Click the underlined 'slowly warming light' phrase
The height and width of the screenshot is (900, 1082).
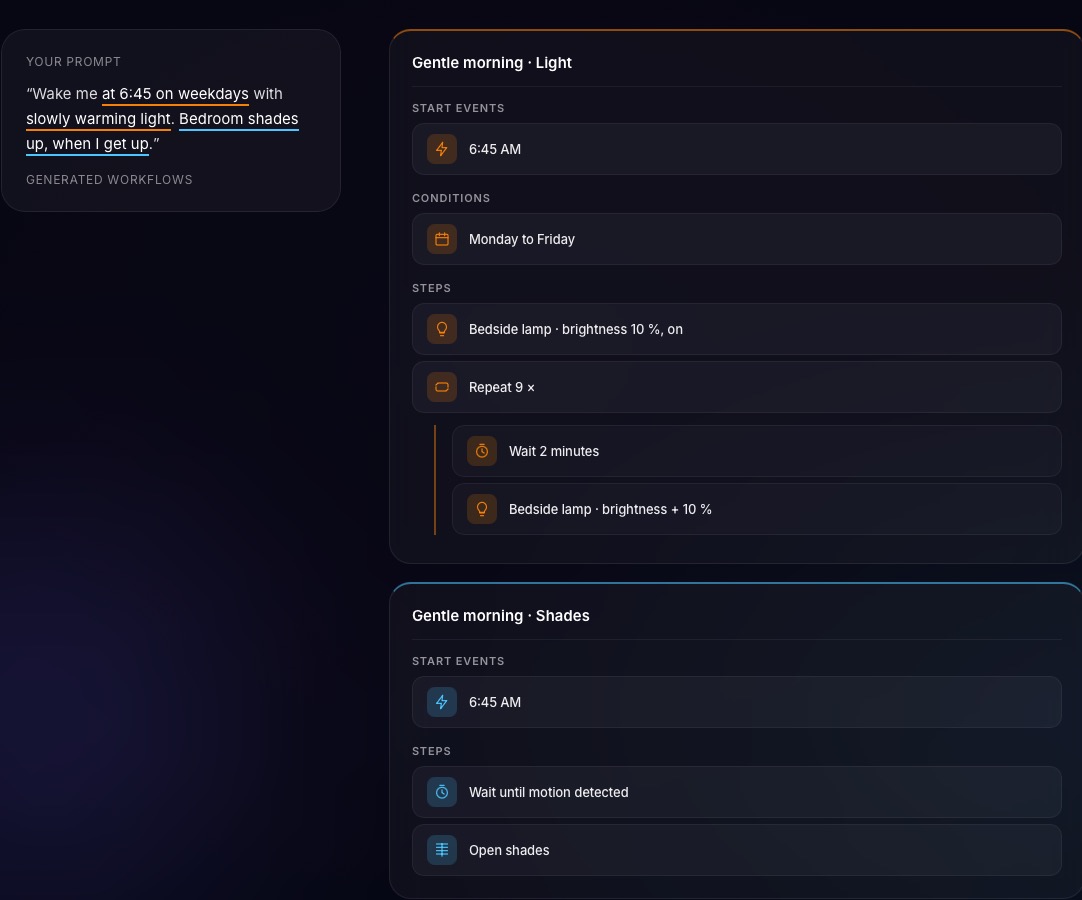[98, 119]
